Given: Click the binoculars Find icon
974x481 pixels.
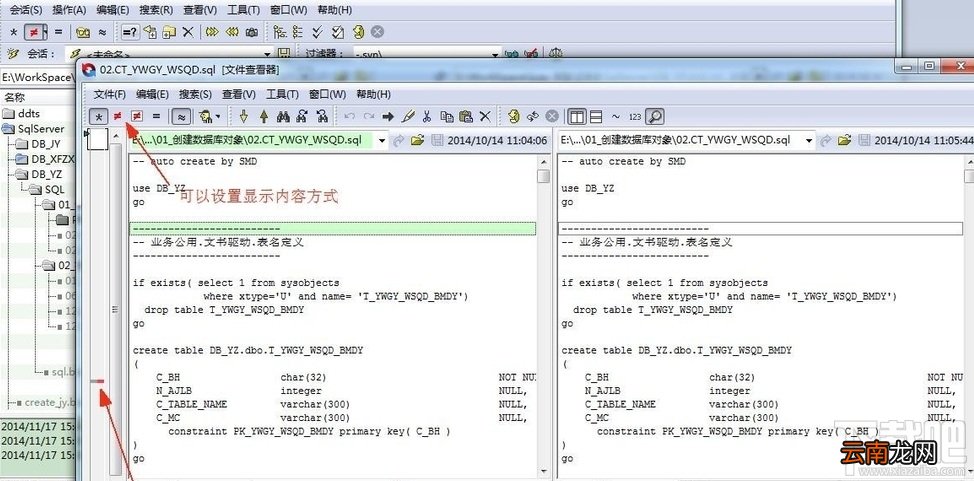Looking at the screenshot, I should pyautogui.click(x=283, y=116).
